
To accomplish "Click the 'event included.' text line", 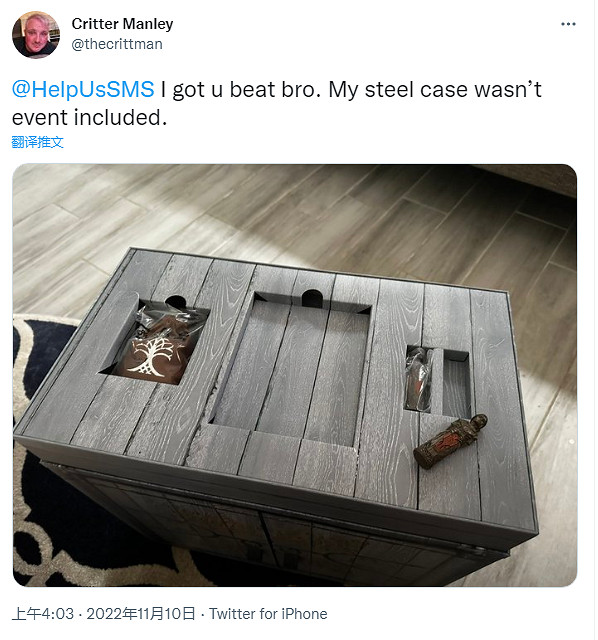I will point(89,118).
